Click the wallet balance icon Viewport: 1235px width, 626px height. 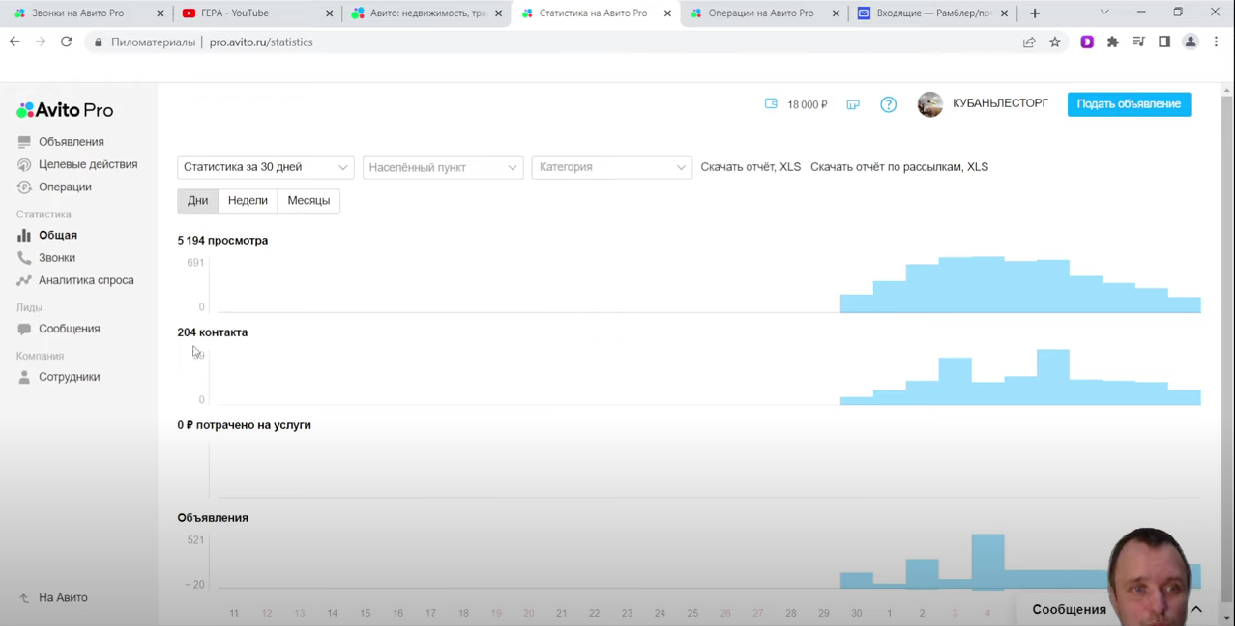pyautogui.click(x=771, y=104)
